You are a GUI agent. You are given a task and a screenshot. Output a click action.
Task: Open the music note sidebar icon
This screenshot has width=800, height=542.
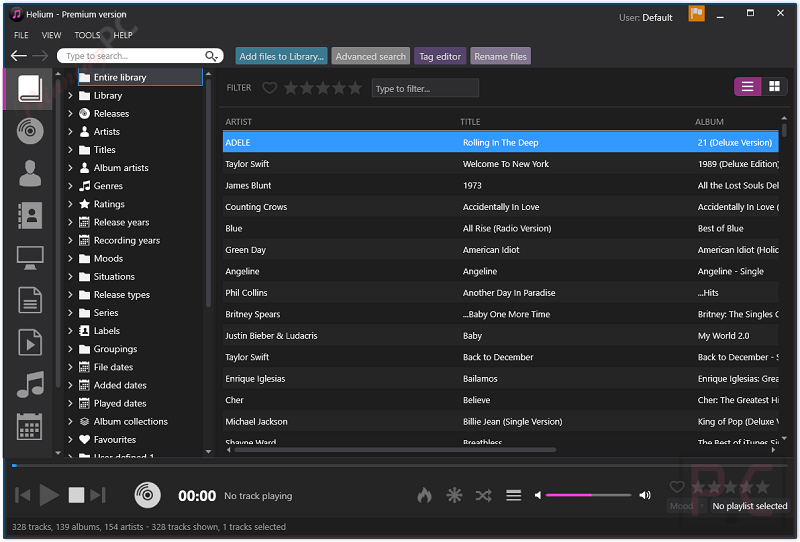coord(30,384)
